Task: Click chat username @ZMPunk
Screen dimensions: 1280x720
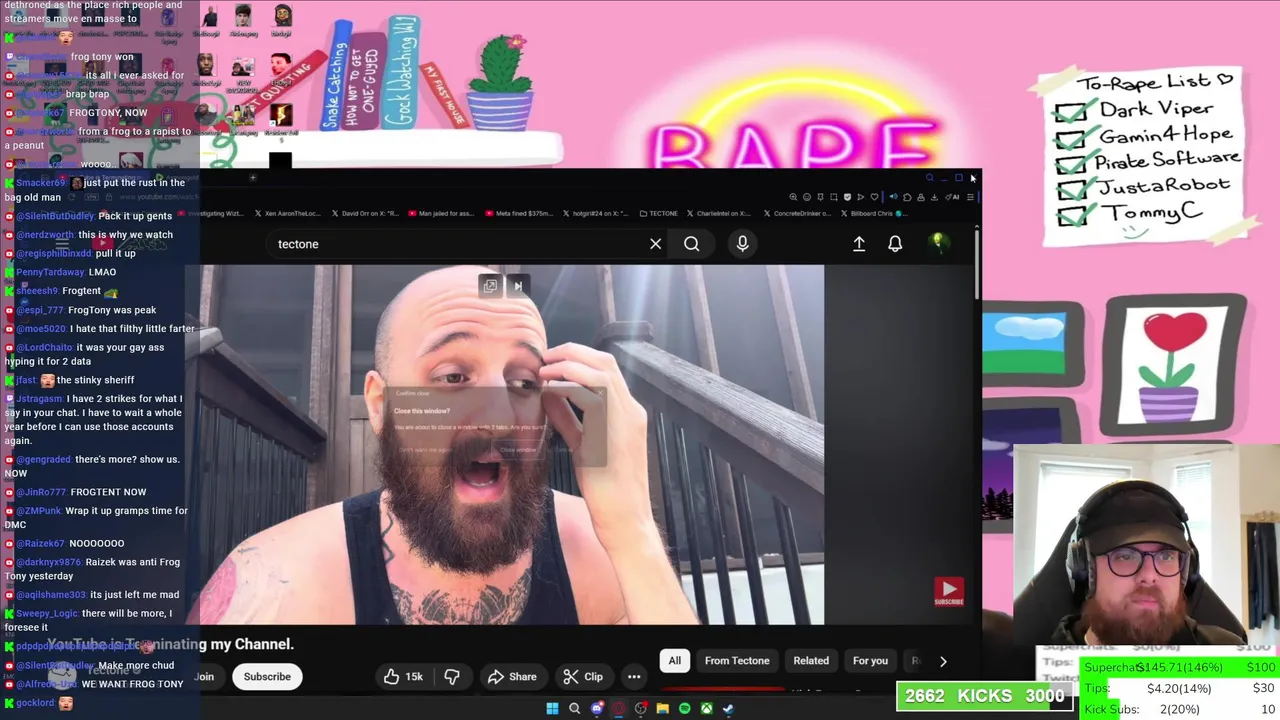Action: coord(39,511)
